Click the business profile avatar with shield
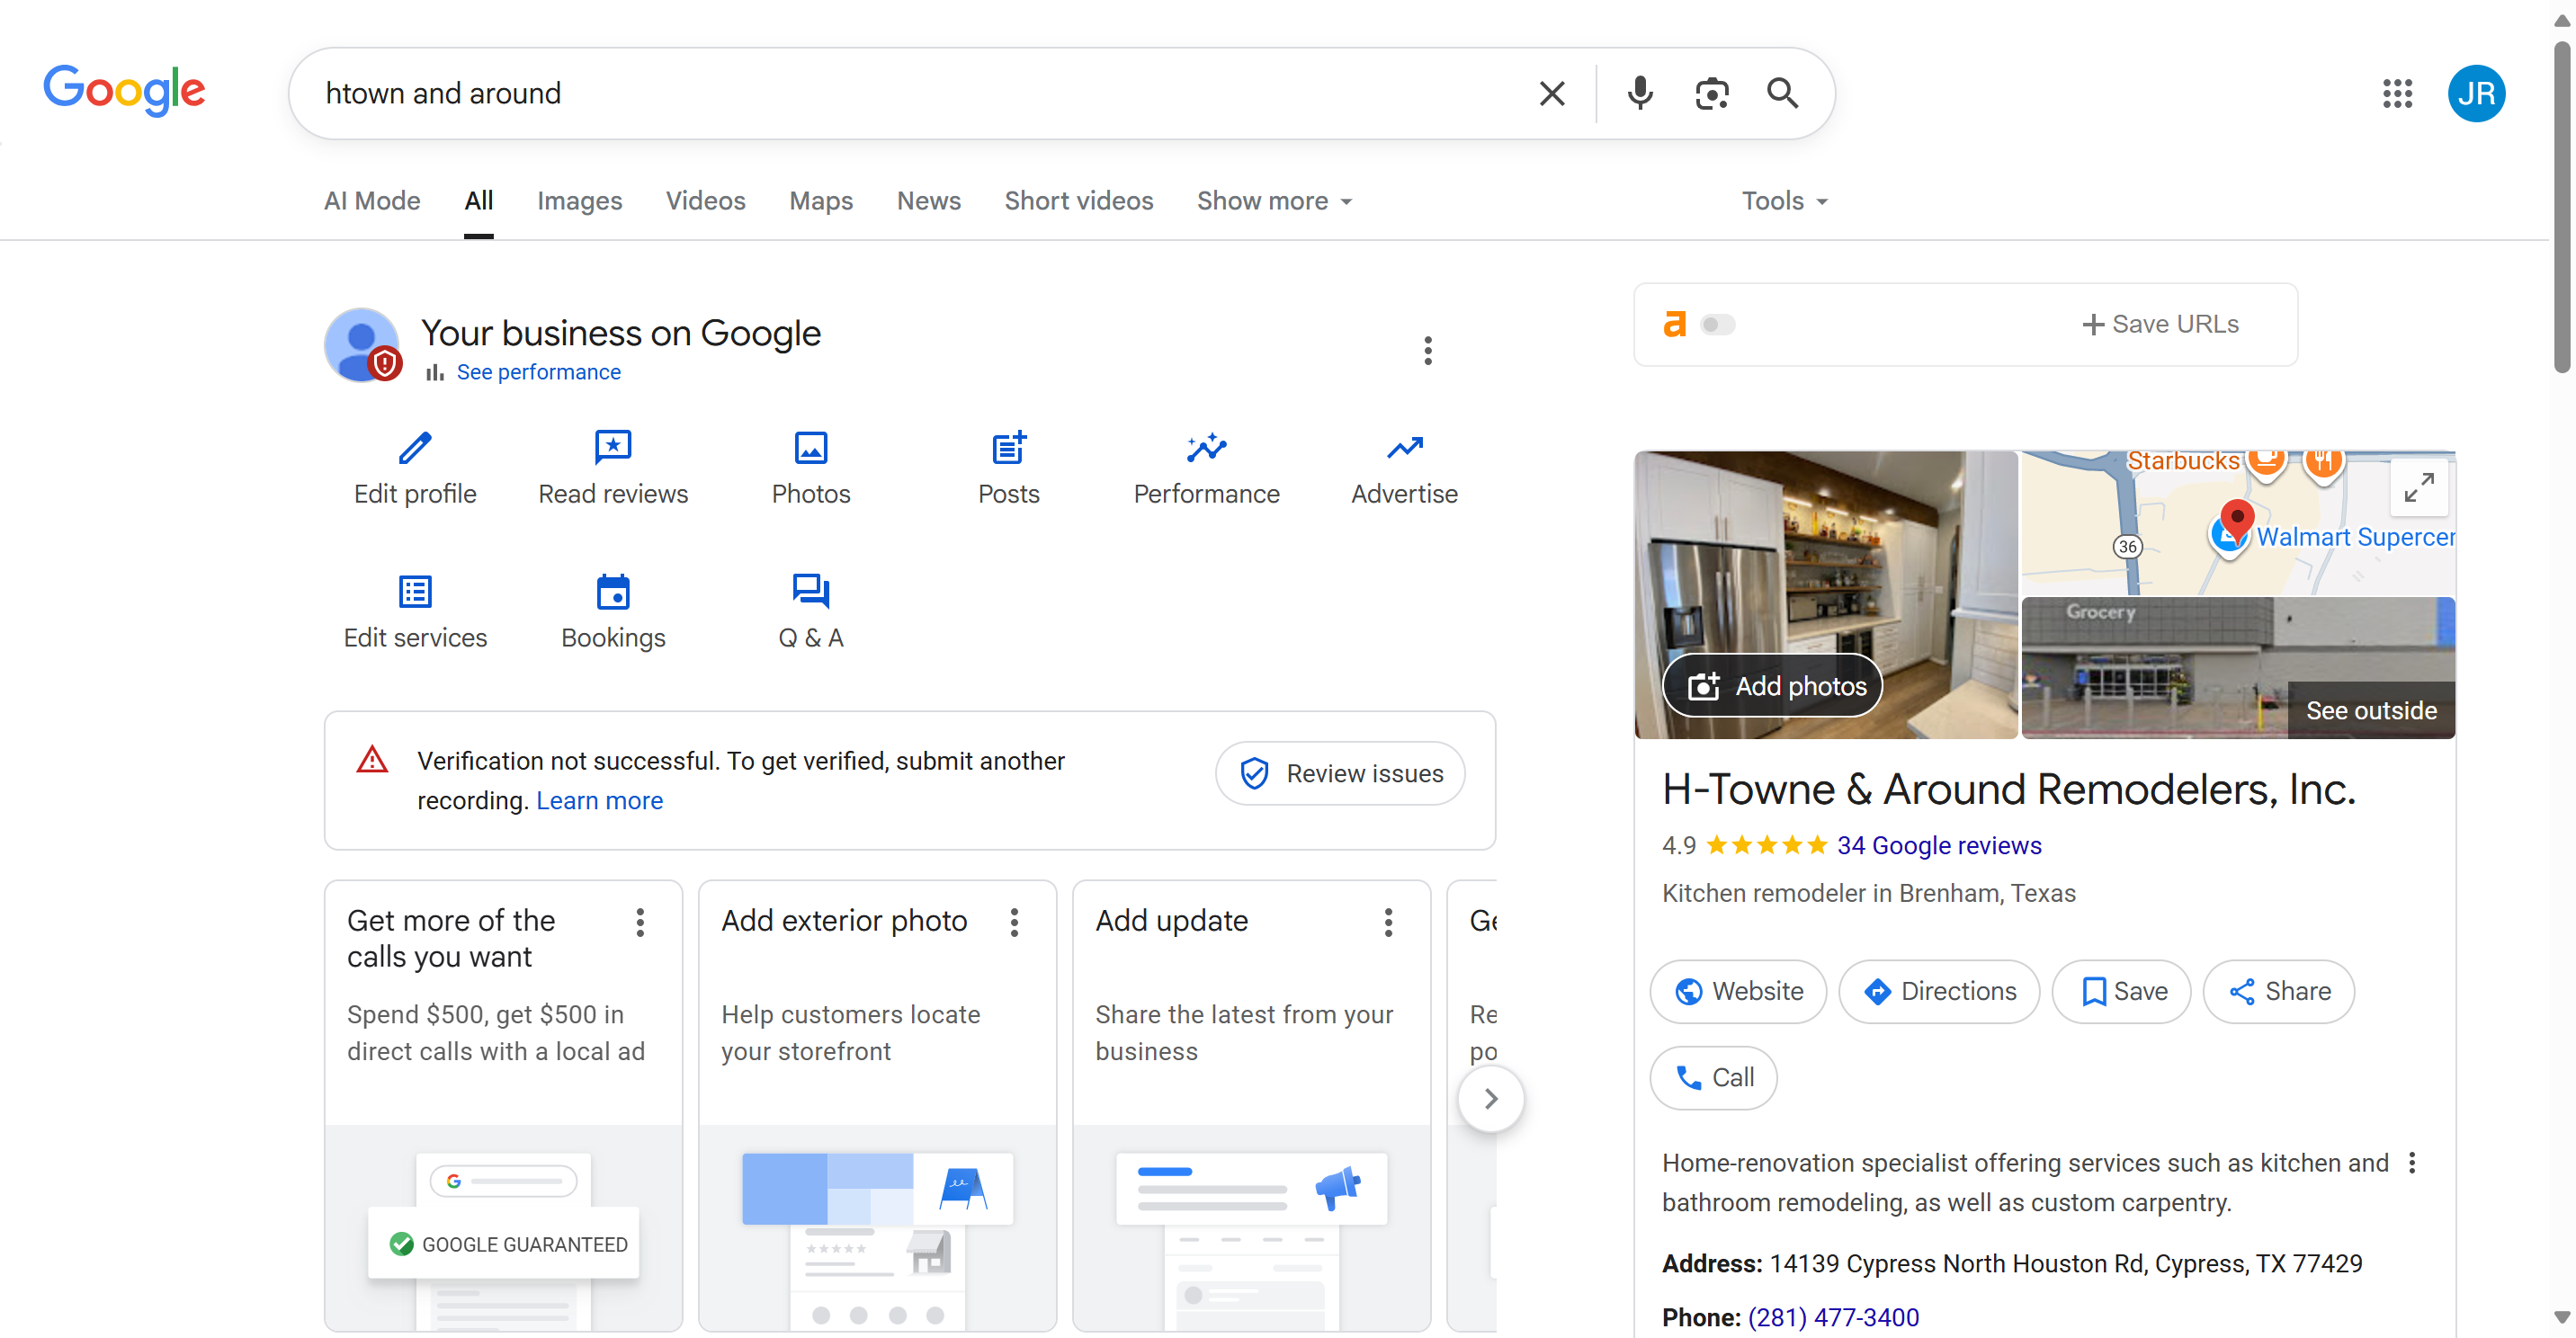 pyautogui.click(x=362, y=345)
